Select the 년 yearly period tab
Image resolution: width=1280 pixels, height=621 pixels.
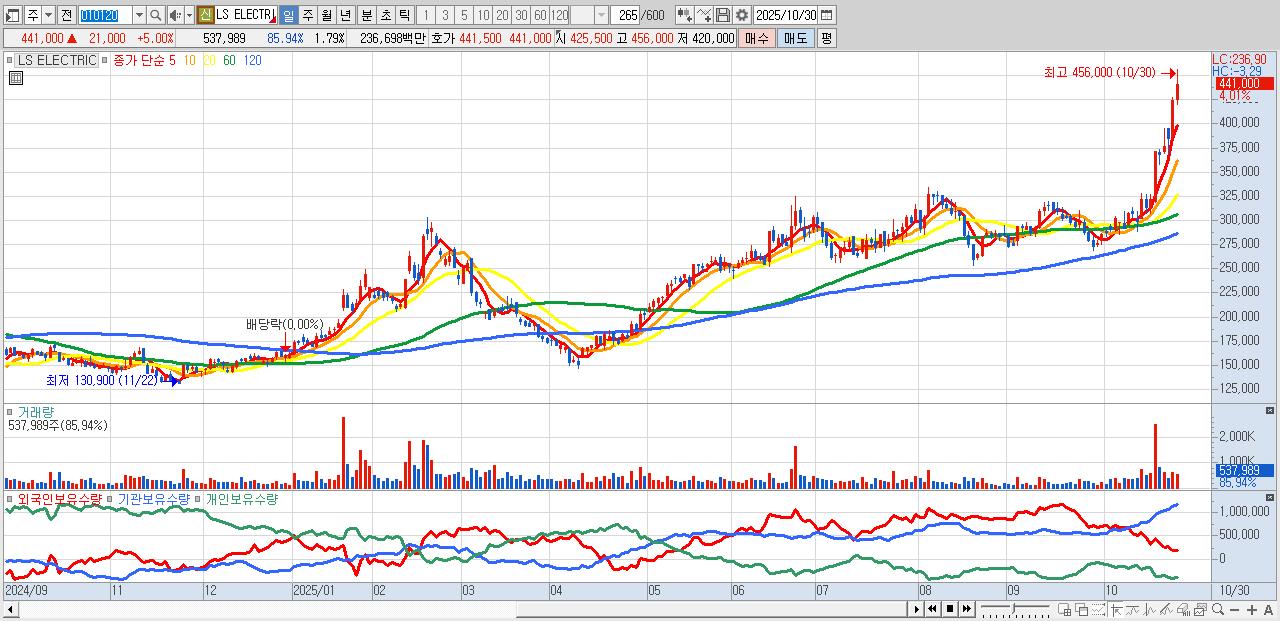[346, 15]
